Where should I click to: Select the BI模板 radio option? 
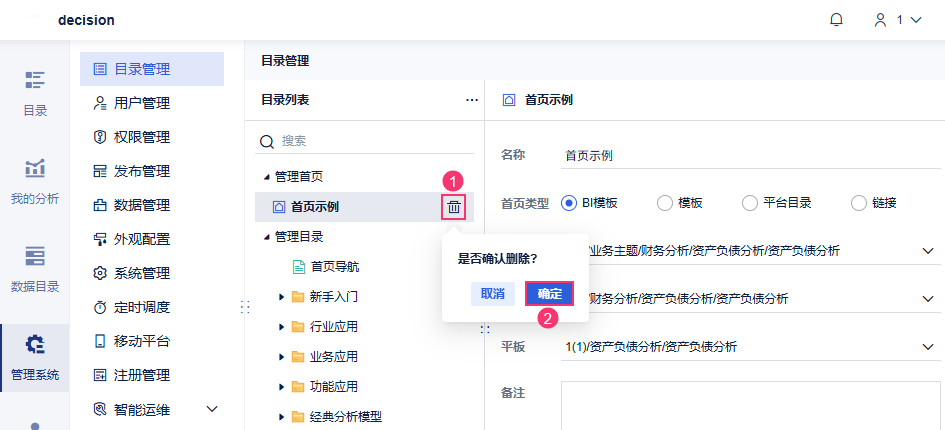(x=570, y=203)
